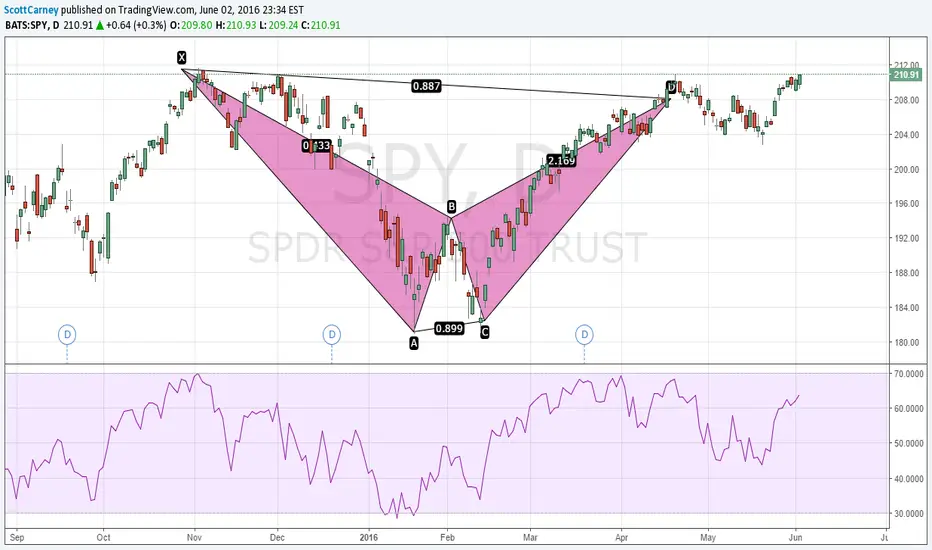Click the 0.899 ratio label
This screenshot has width=932, height=550.
[449, 328]
